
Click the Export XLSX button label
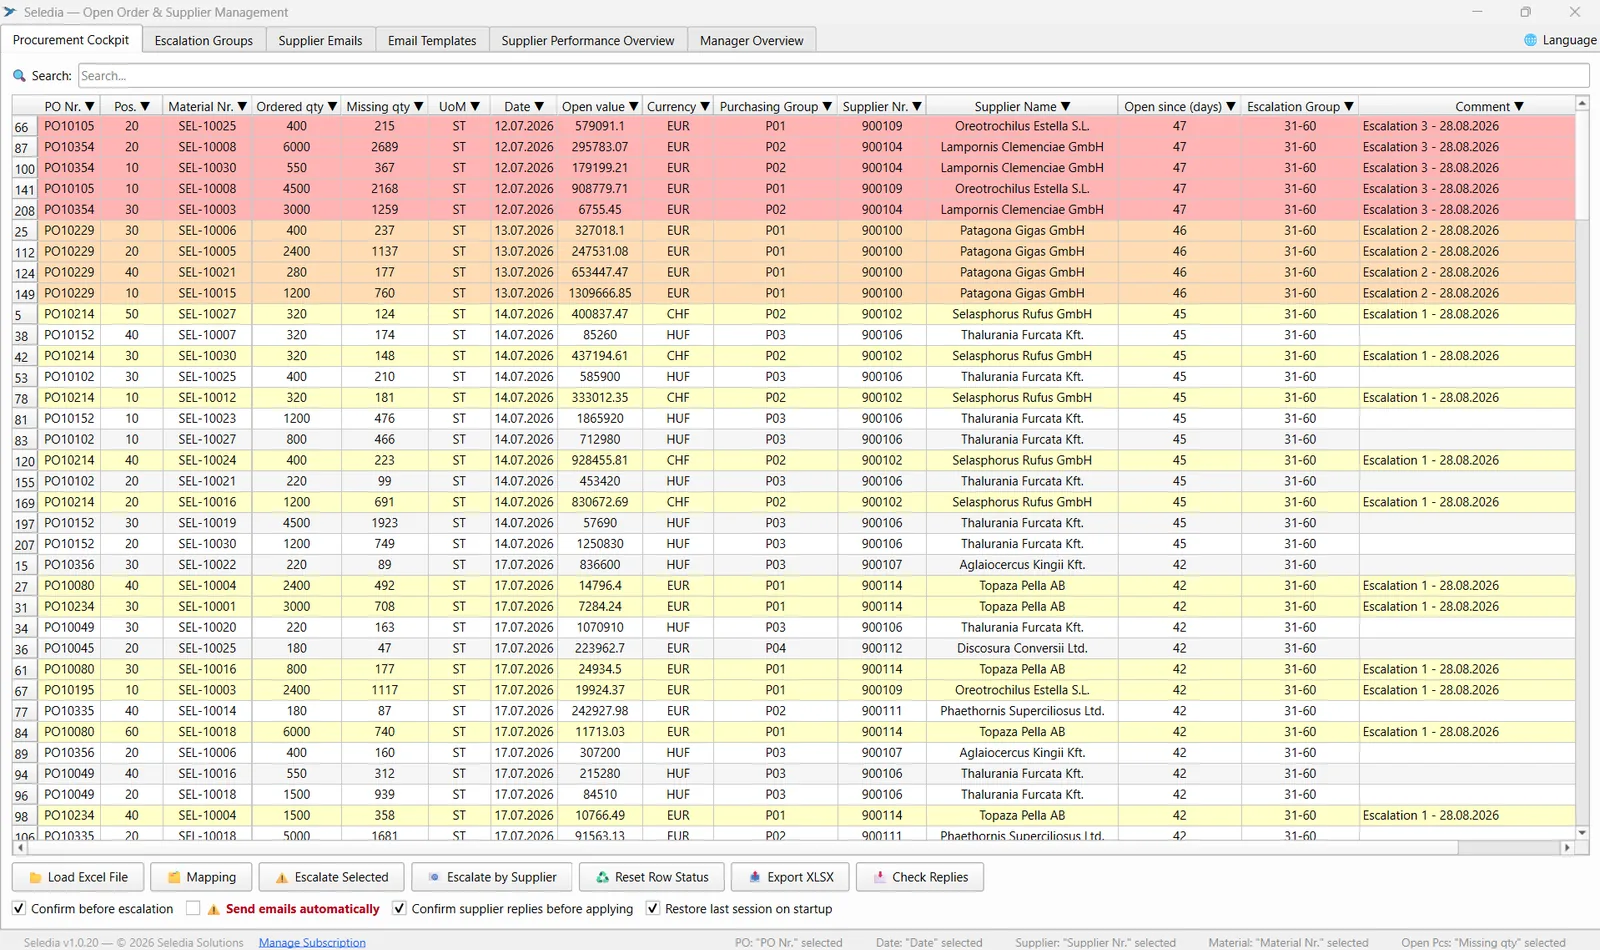(x=800, y=877)
